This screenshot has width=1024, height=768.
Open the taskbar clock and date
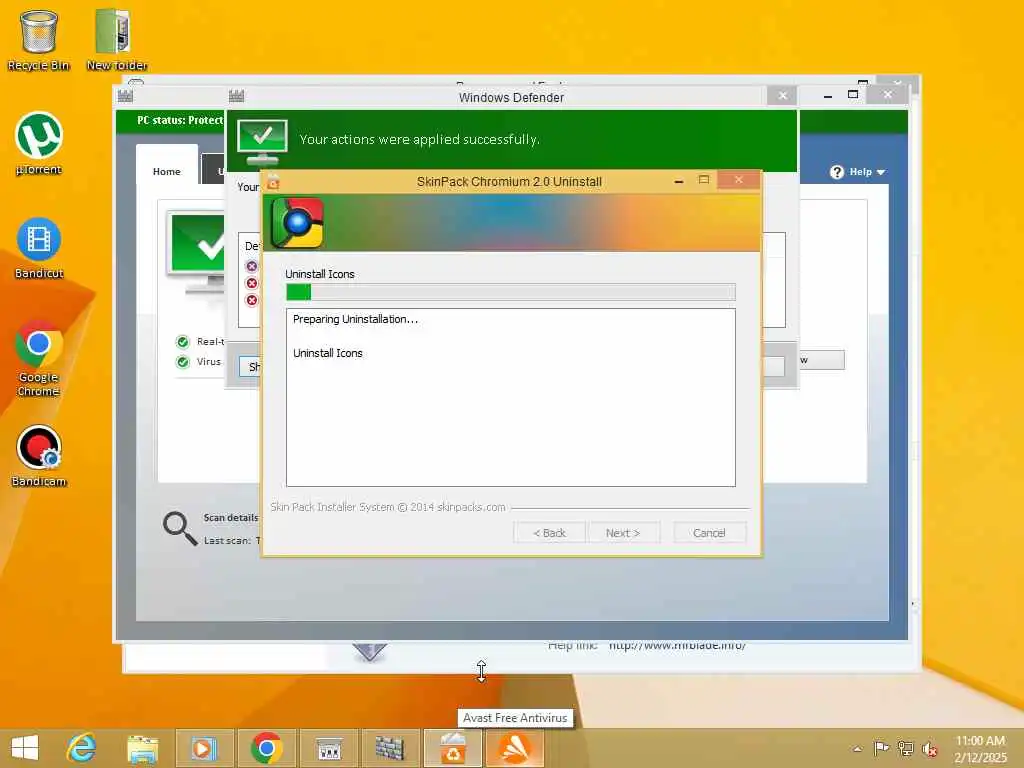coord(980,748)
